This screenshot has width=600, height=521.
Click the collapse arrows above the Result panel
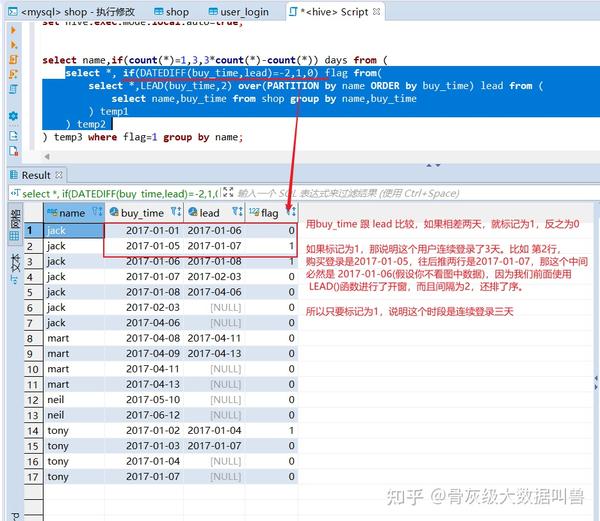433,165
